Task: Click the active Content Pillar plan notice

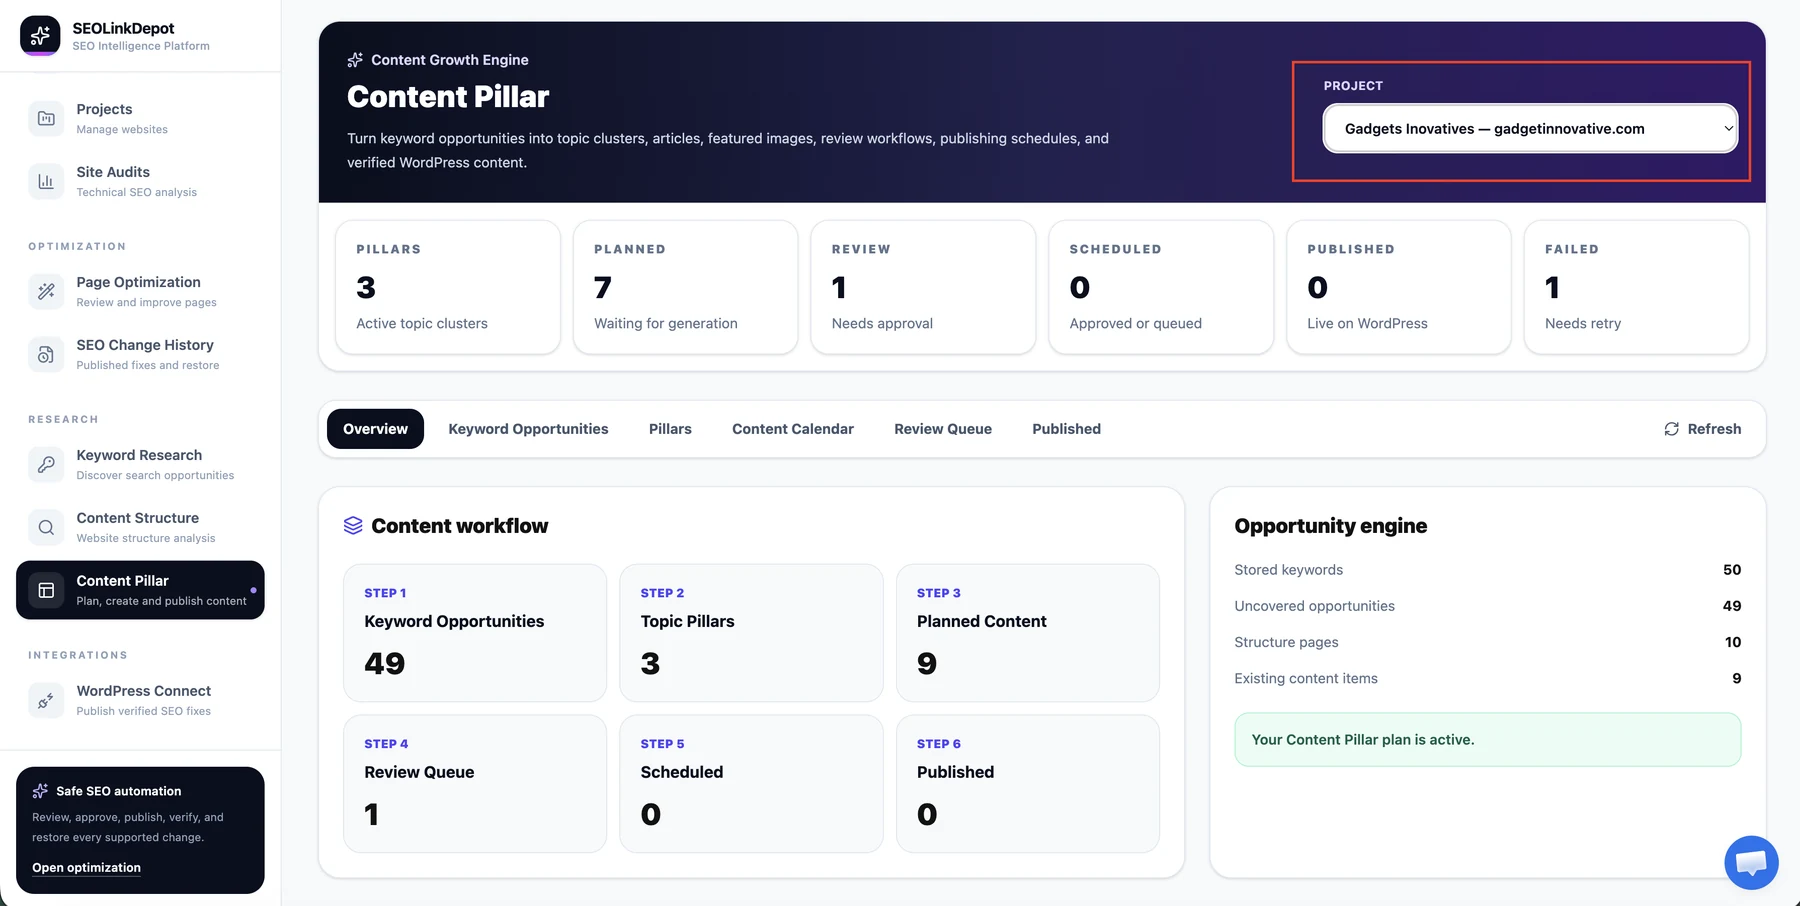Action: click(1488, 740)
